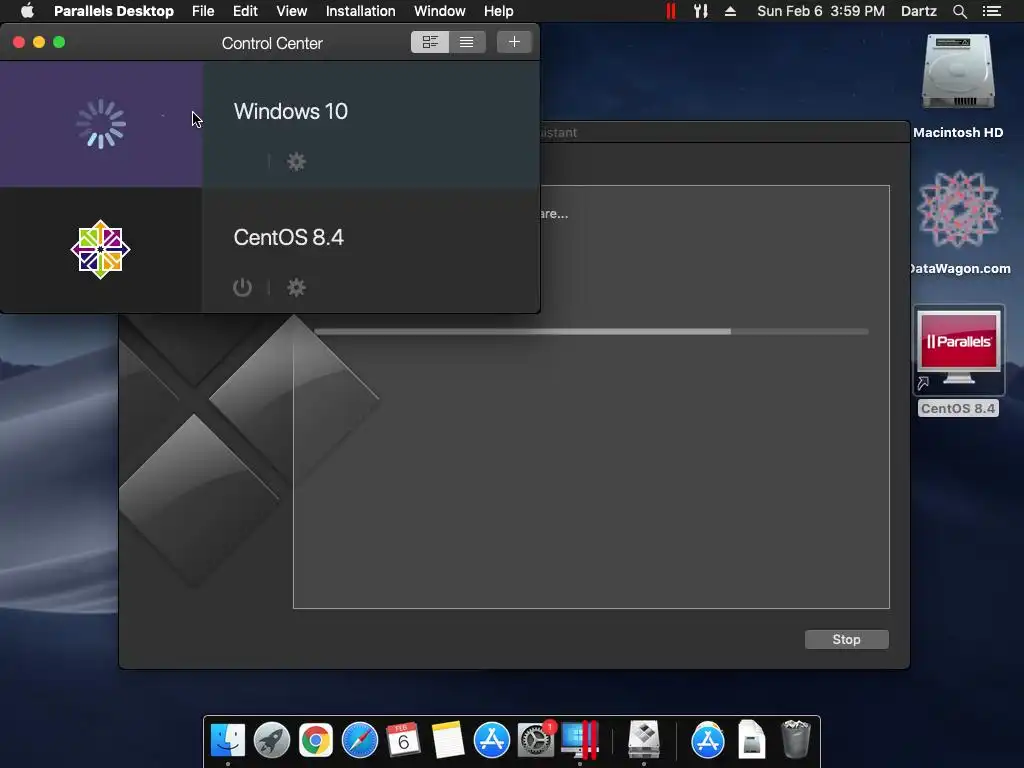Minimize the Control Center window
This screenshot has height=768, width=1024.
coord(39,42)
